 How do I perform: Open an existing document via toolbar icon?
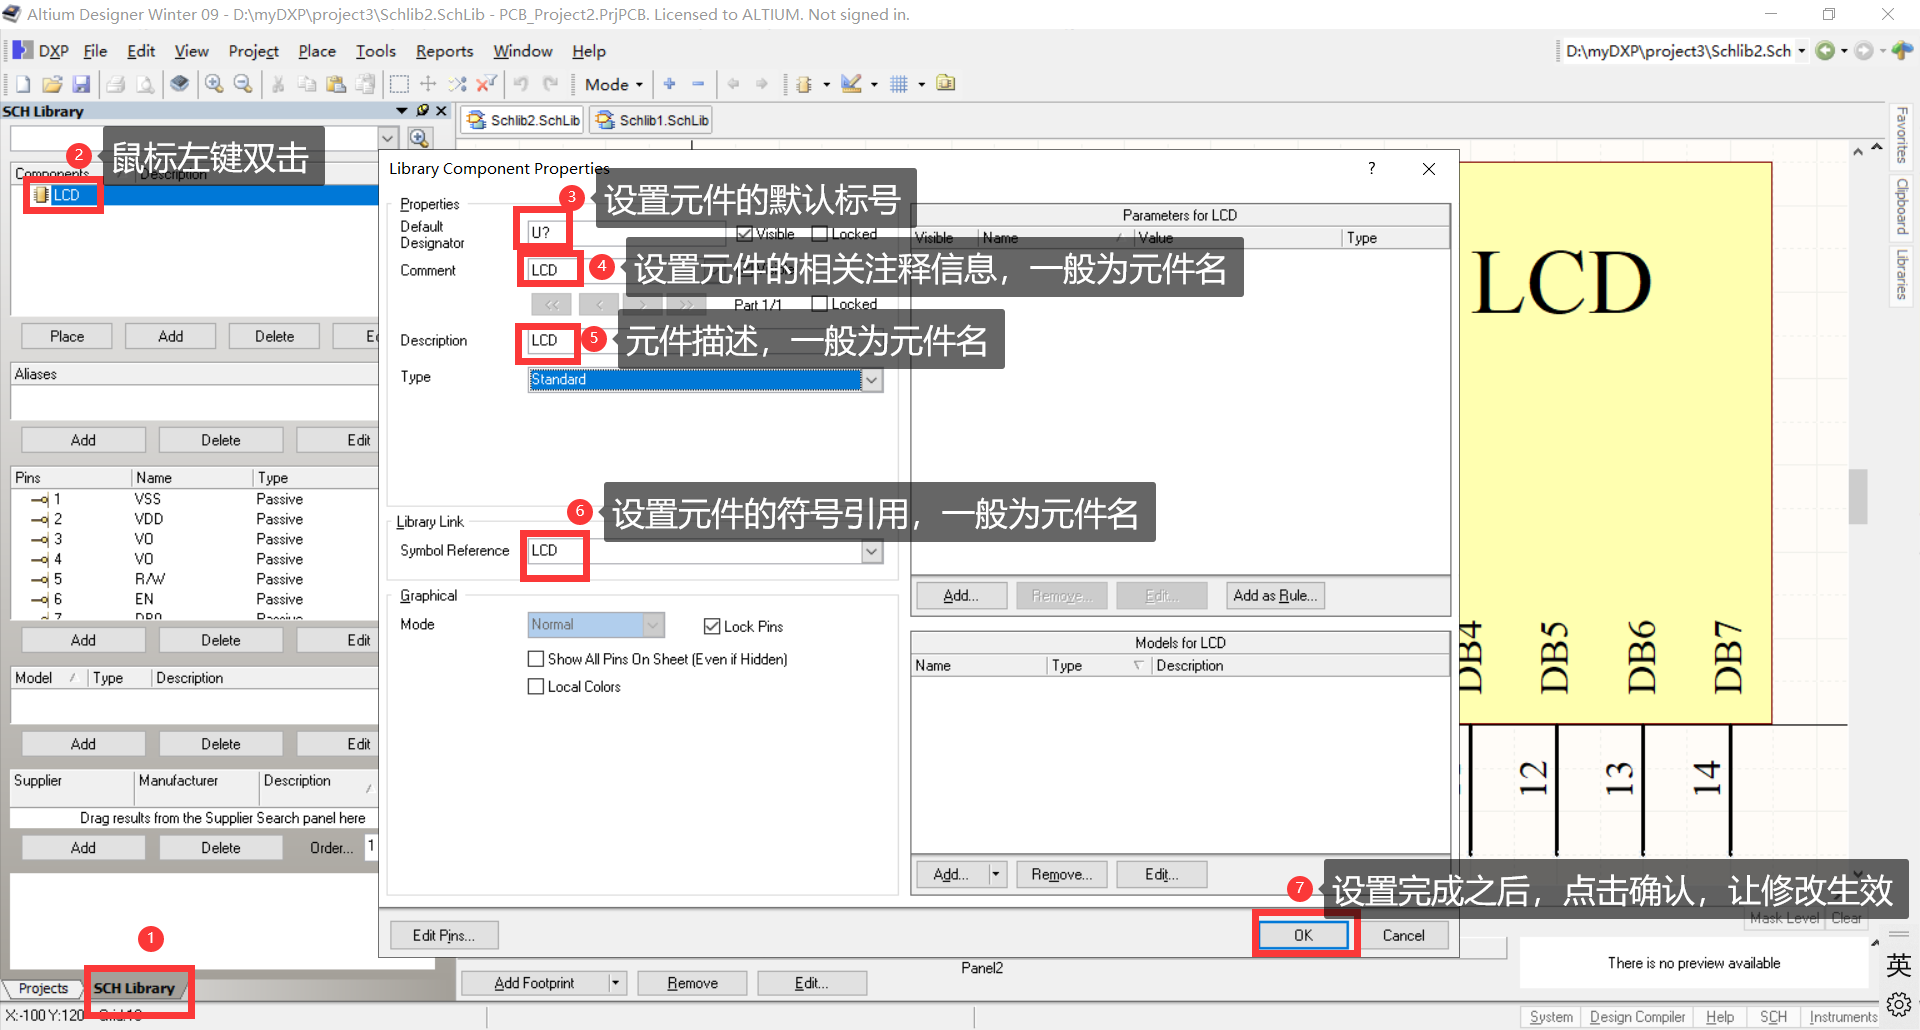pyautogui.click(x=52, y=84)
